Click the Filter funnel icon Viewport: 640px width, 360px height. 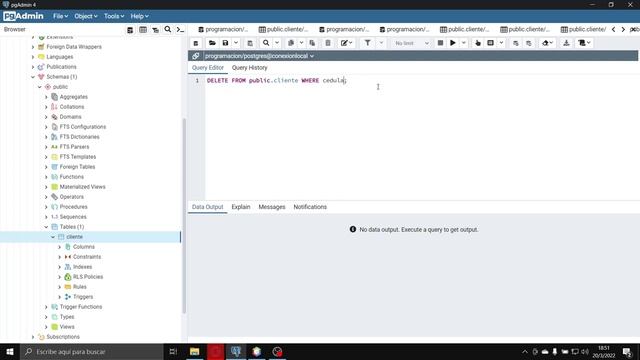(367, 43)
